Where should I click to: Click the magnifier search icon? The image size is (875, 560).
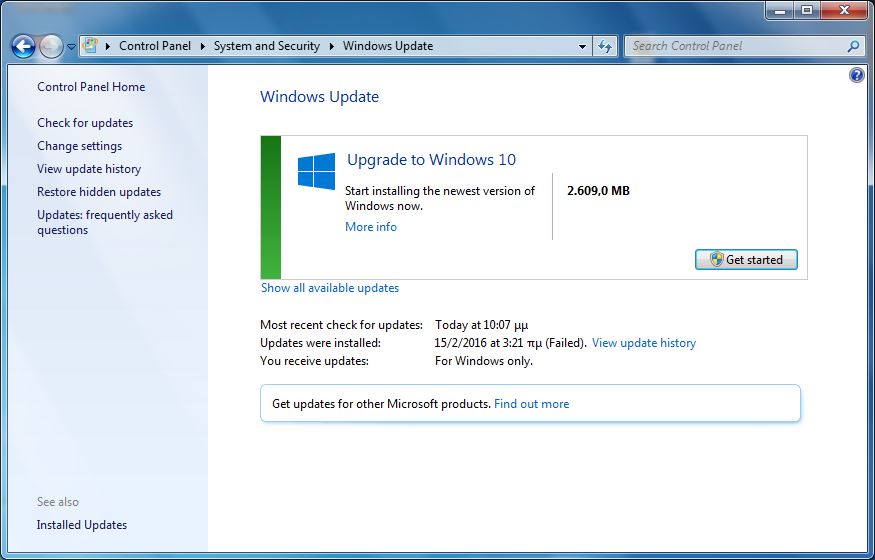[x=853, y=46]
